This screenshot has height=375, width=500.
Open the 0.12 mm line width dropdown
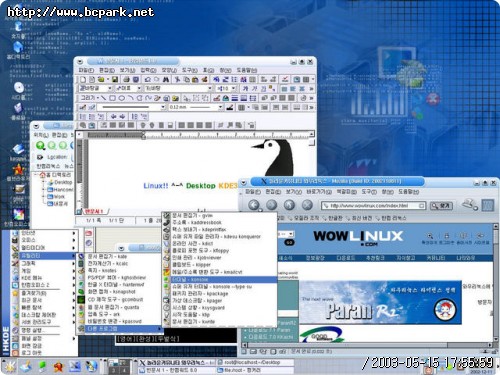point(220,107)
